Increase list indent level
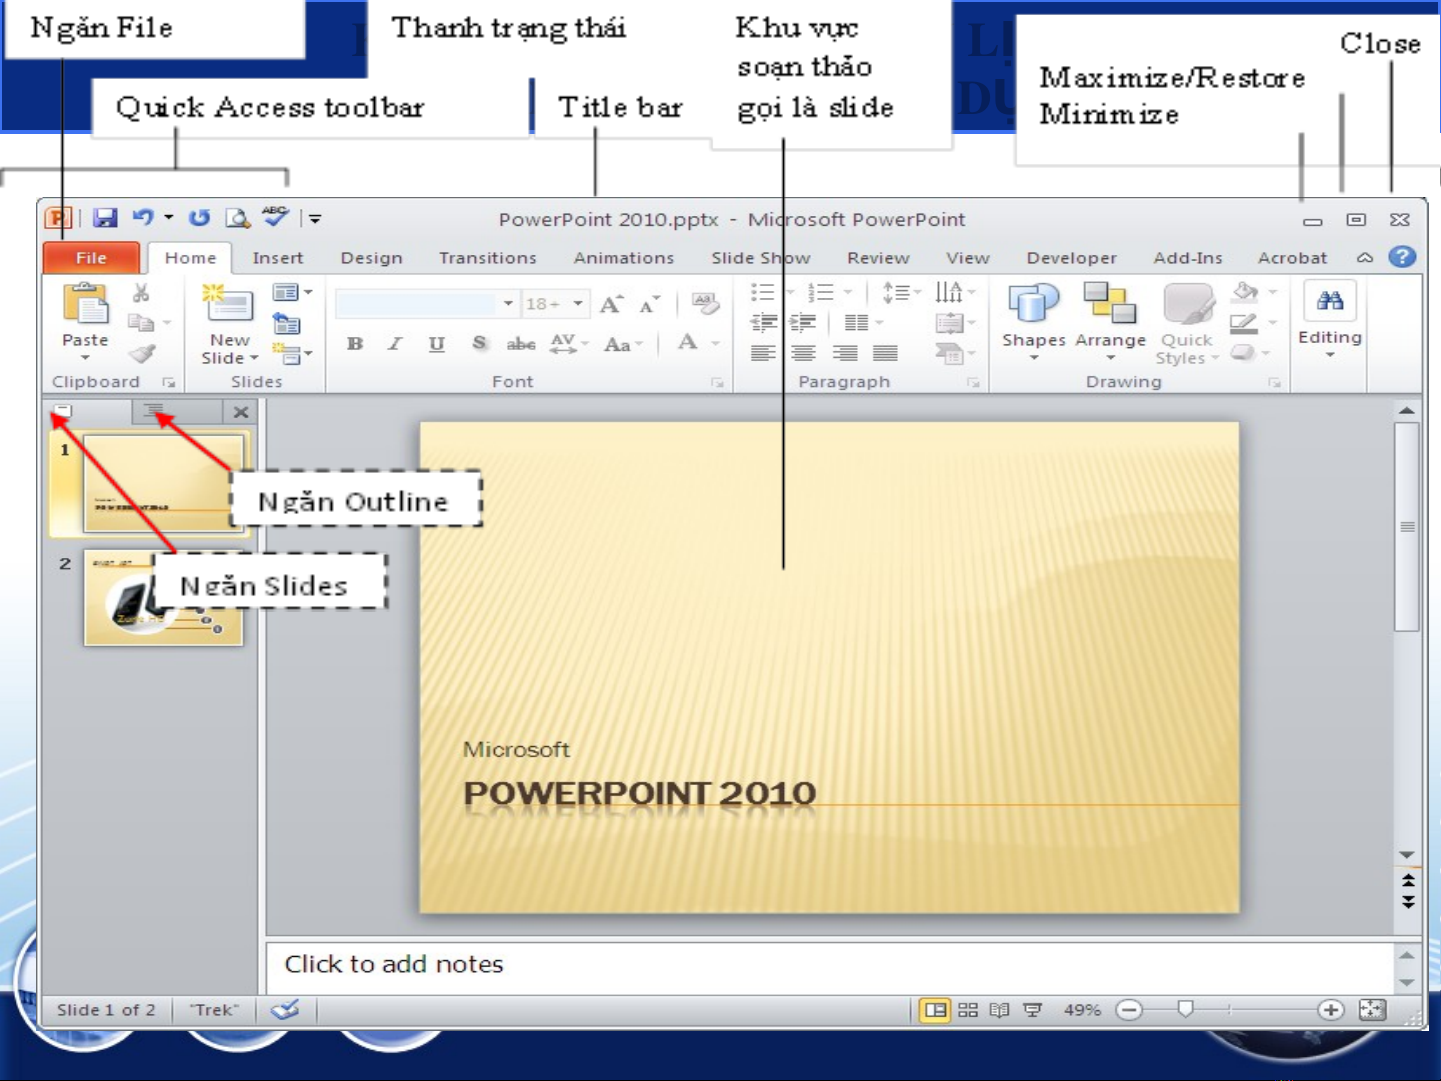Screen dimensions: 1441x1081 pos(802,322)
